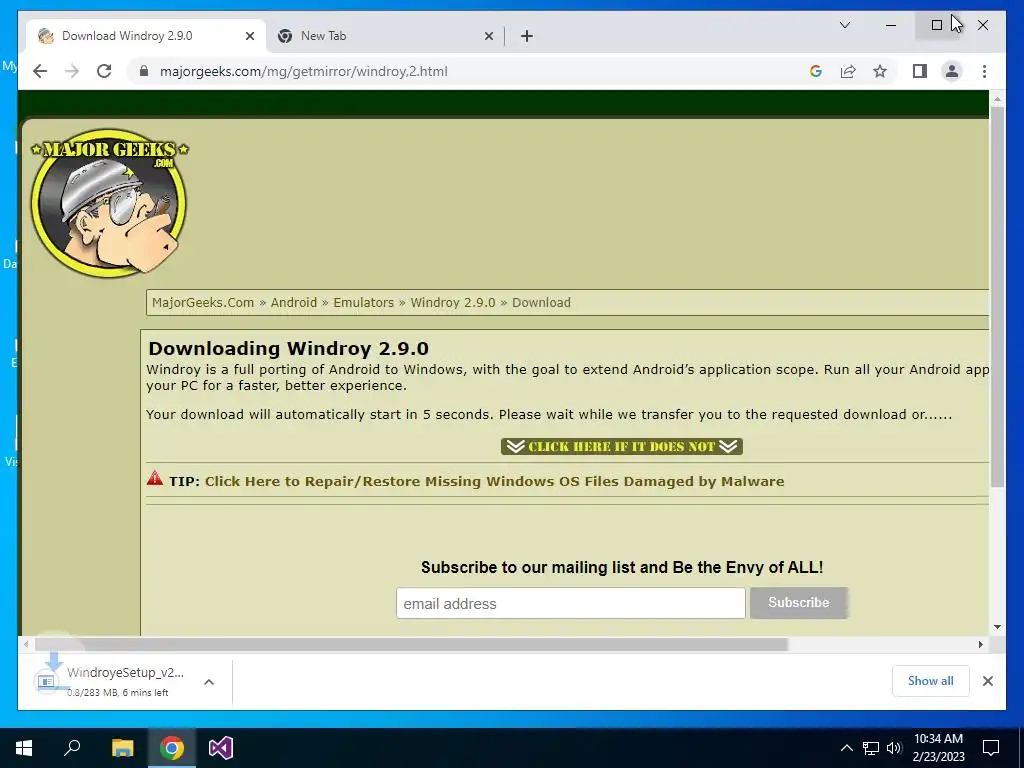
Task: Click the 'Click here if it does not' button
Action: point(622,447)
